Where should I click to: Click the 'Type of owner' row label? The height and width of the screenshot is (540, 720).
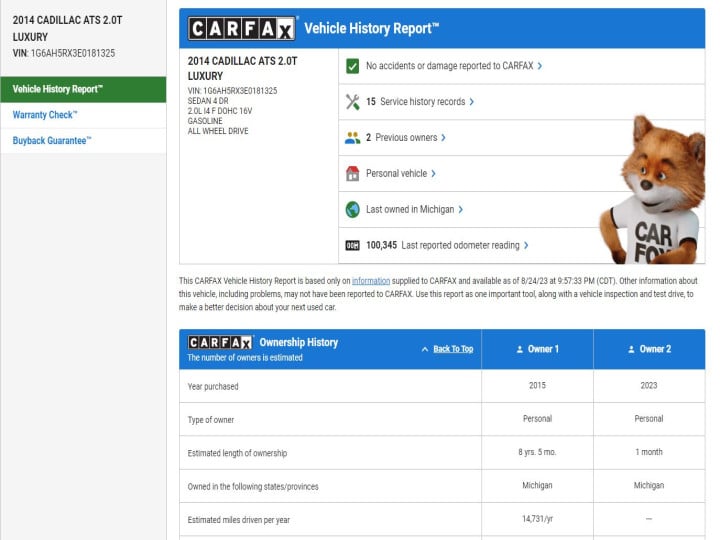tap(211, 420)
